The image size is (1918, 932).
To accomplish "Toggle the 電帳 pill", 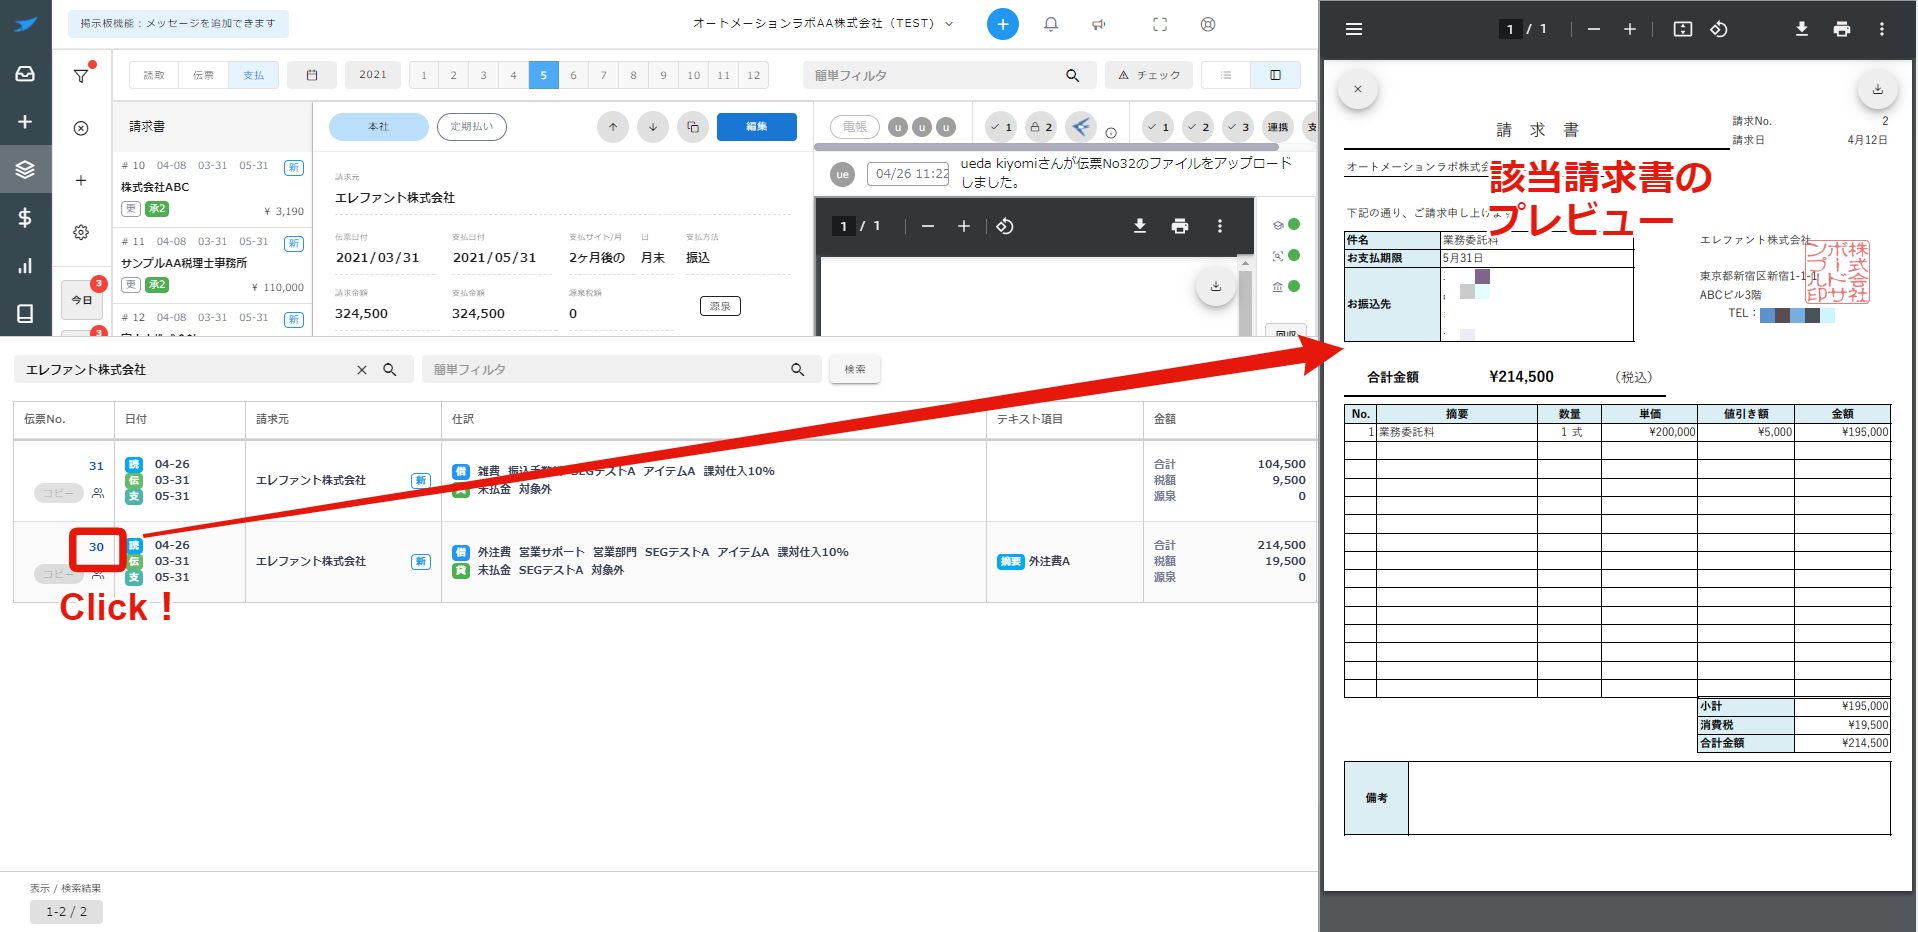I will (855, 127).
